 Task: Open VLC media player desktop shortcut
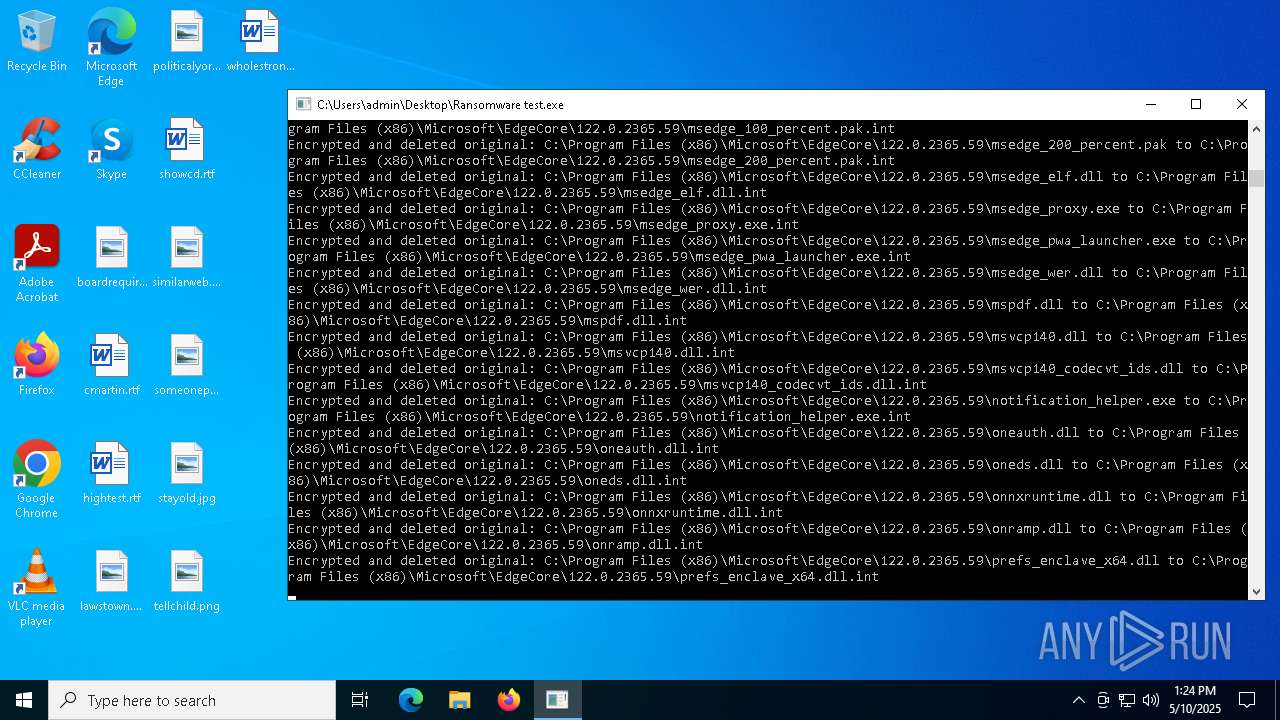point(37,588)
